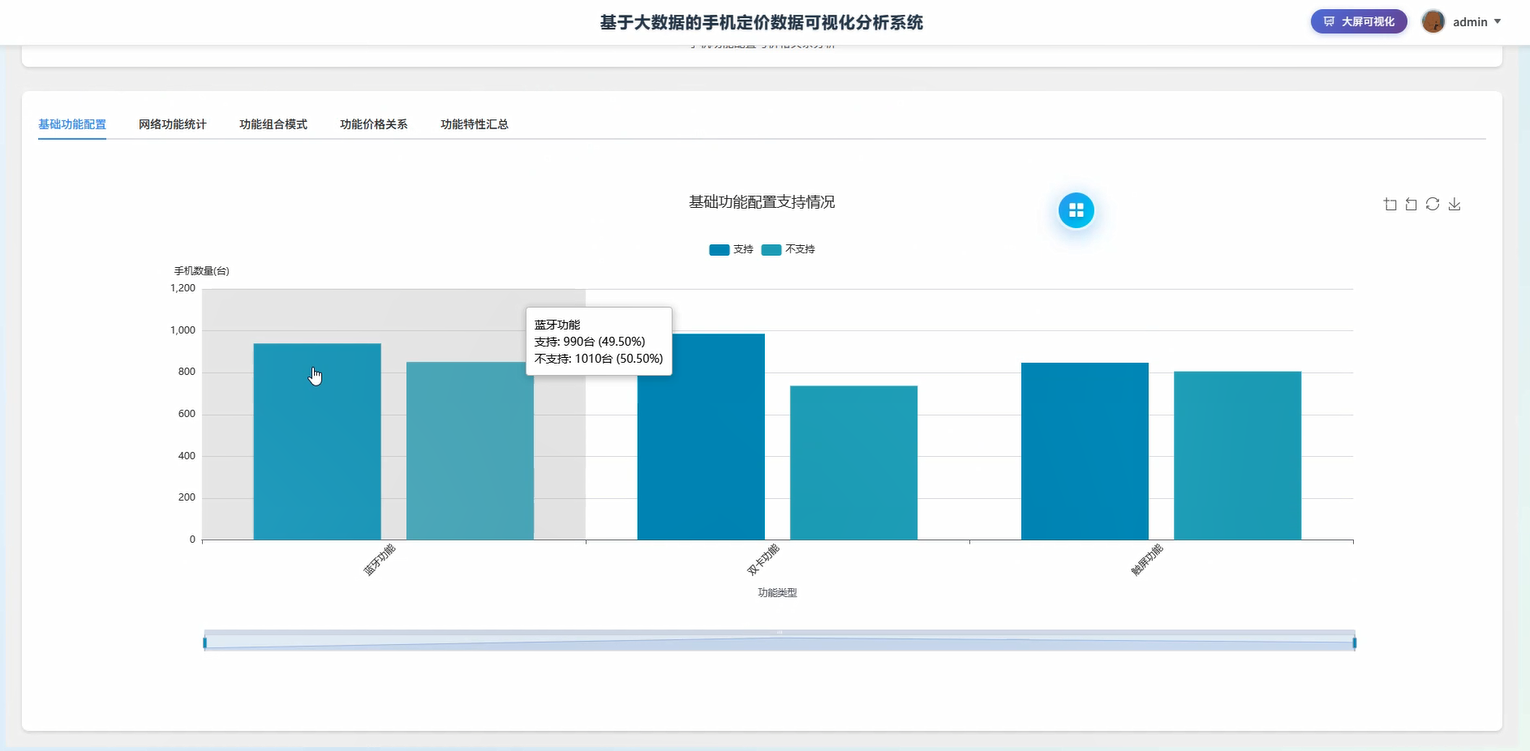
Task: Click tooltip line 不支持: 1010台 (50.50%)
Action: point(599,358)
